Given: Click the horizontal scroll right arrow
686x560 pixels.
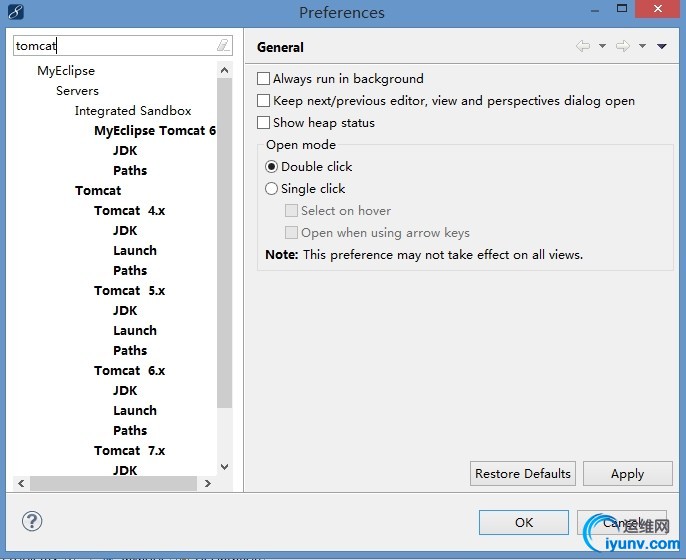Looking at the screenshot, I should click(208, 483).
